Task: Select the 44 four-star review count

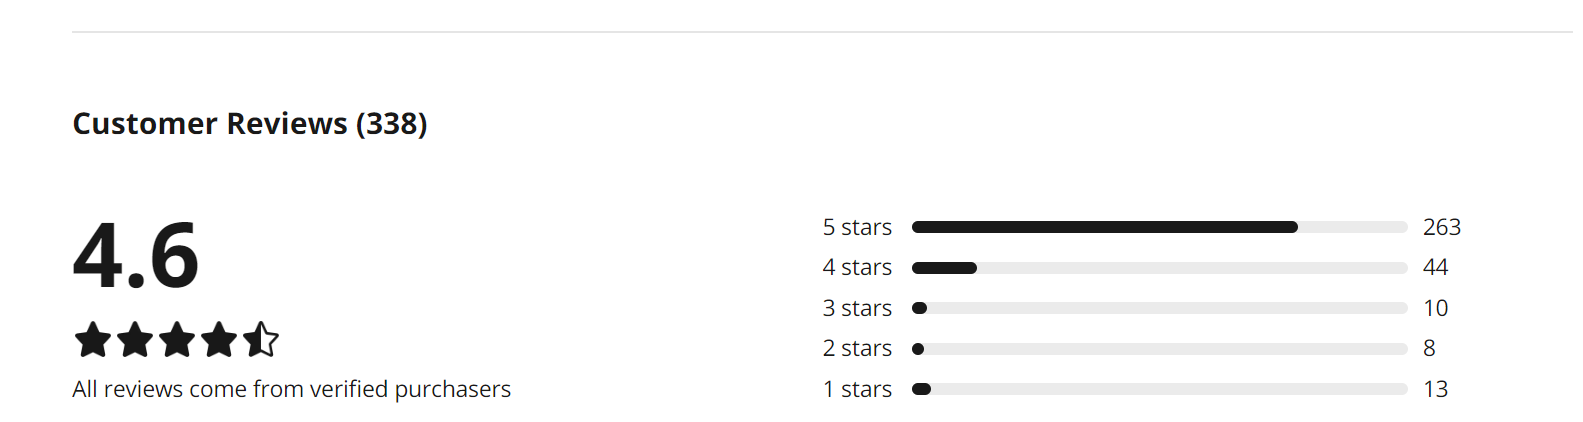Action: click(1435, 267)
